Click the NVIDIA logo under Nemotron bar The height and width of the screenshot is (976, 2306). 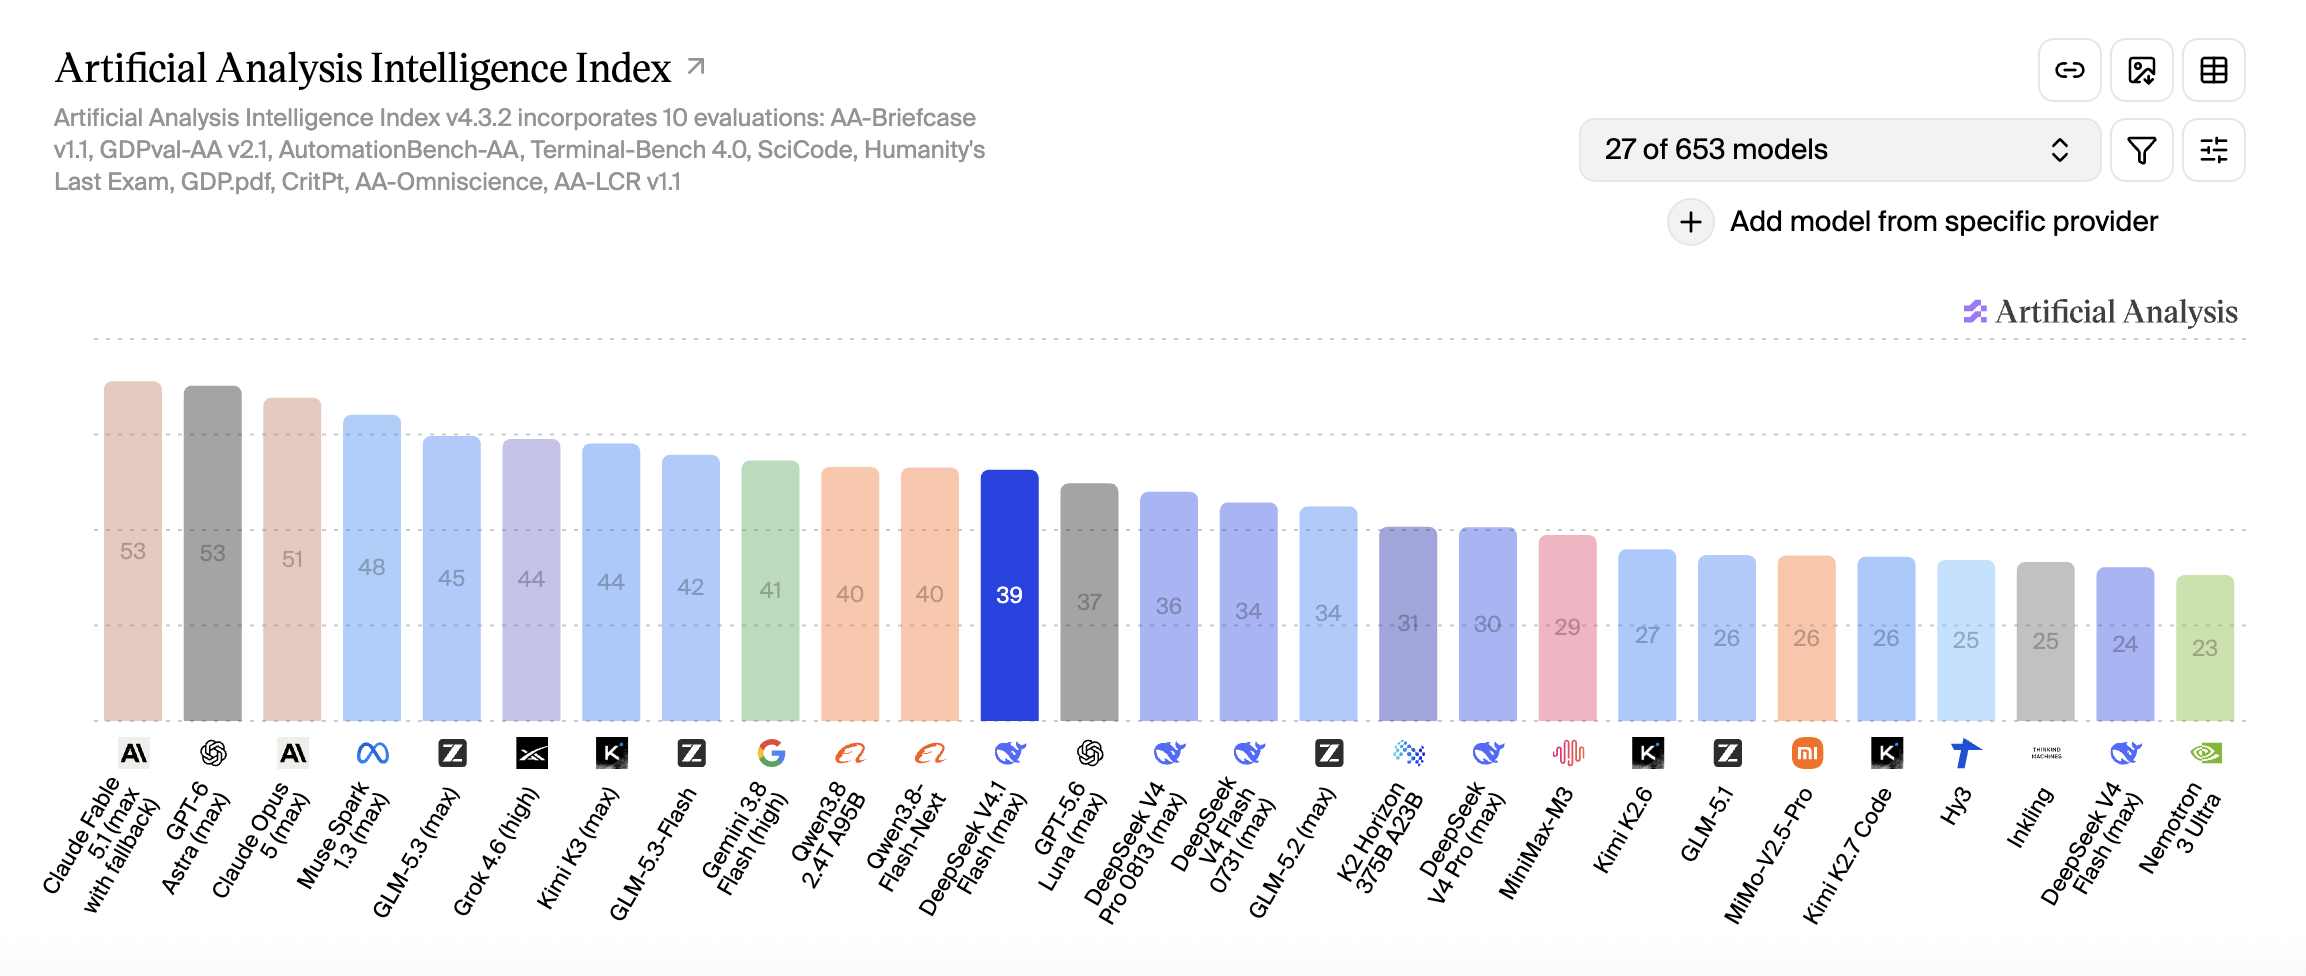(x=2205, y=753)
